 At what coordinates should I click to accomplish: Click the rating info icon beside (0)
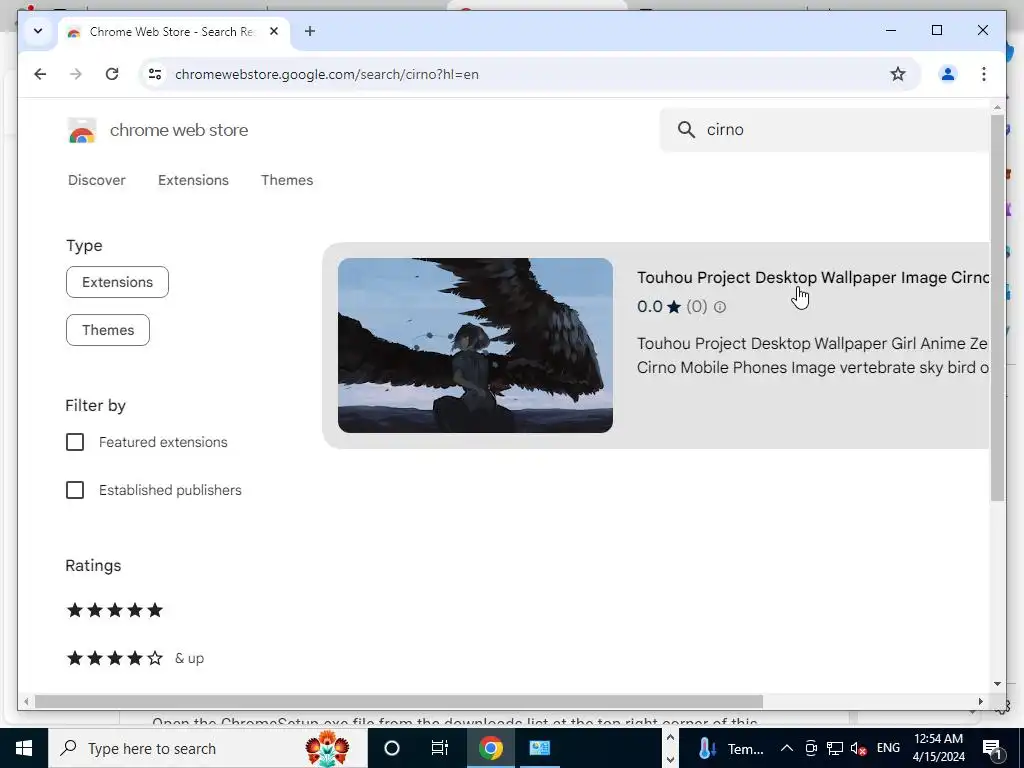pos(720,307)
